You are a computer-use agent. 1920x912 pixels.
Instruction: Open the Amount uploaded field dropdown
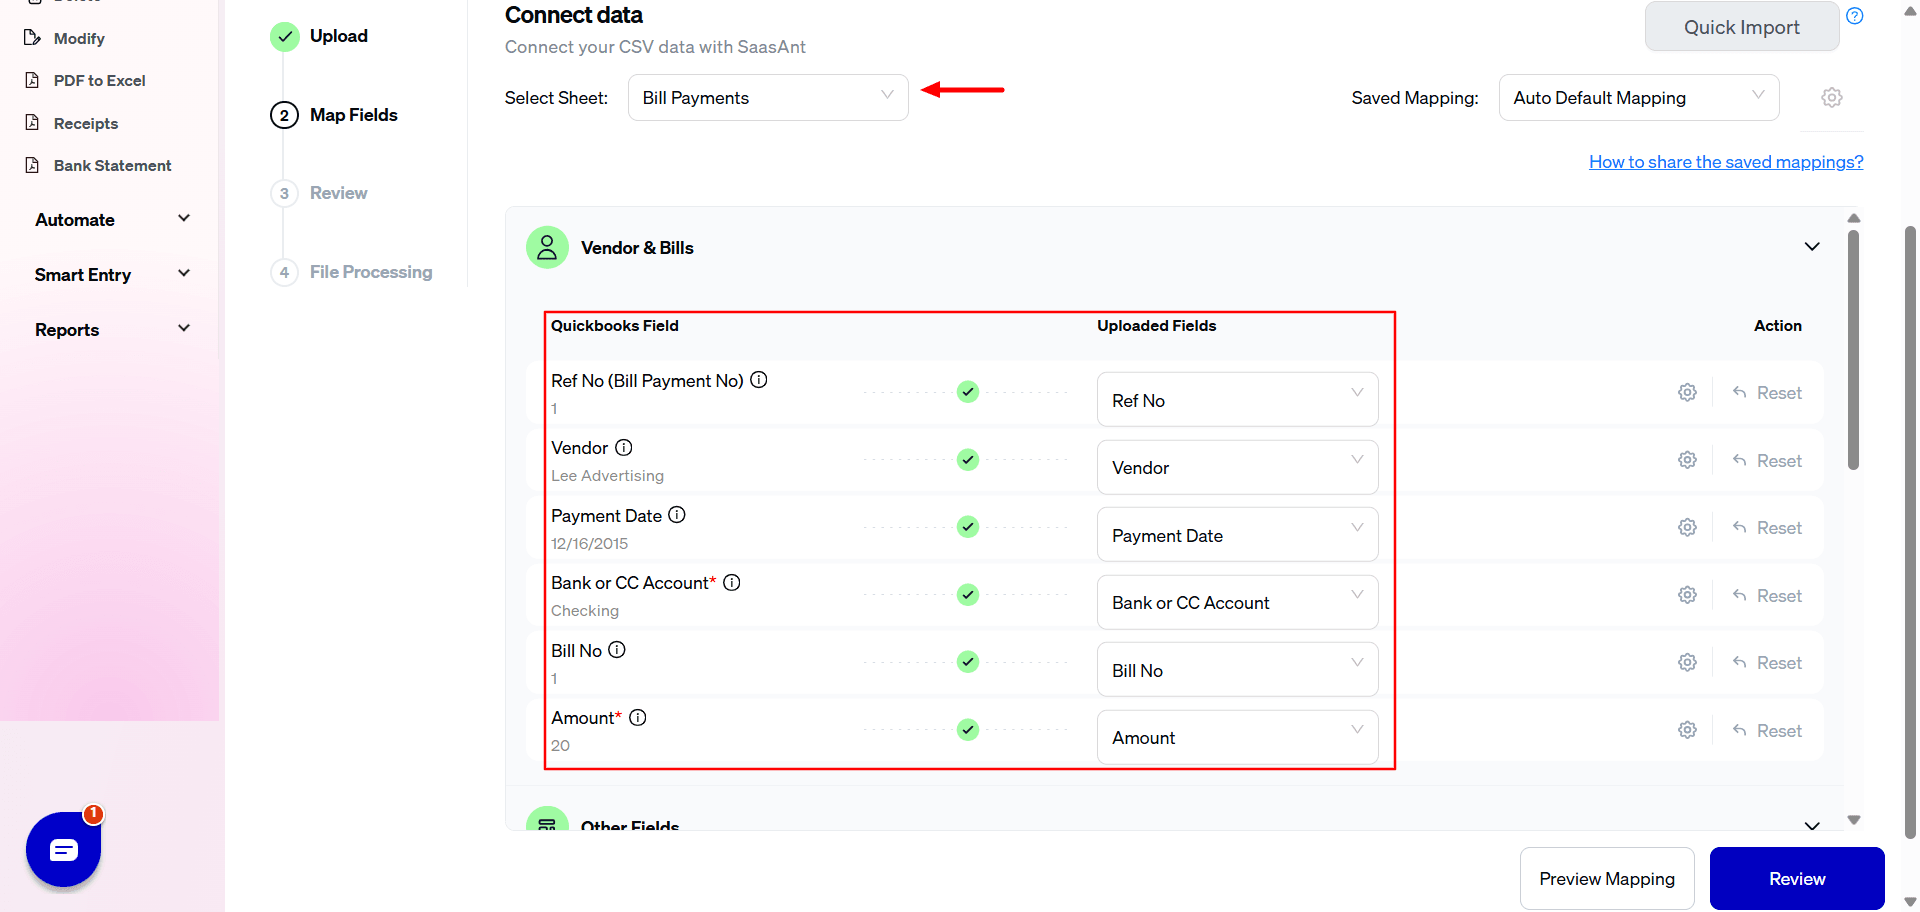coord(1237,737)
